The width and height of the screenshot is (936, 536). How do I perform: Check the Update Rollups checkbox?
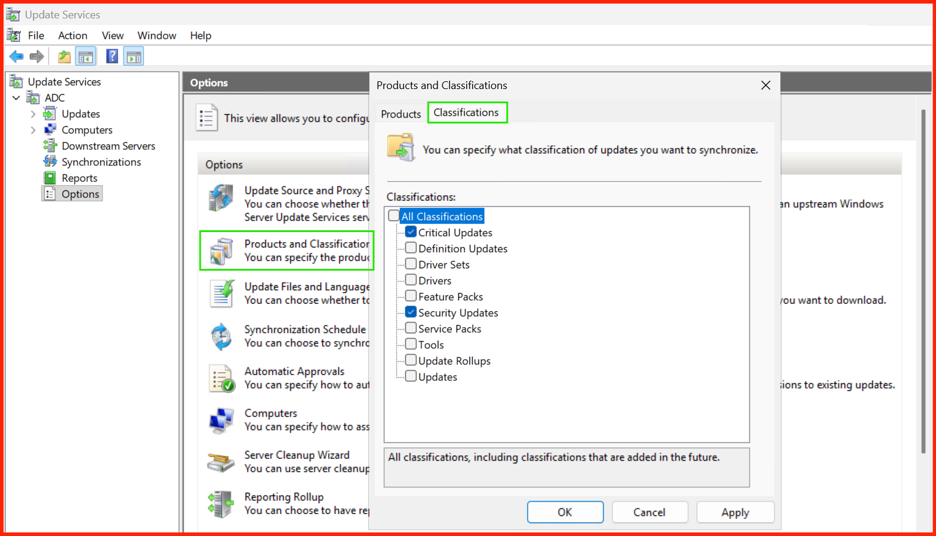411,361
